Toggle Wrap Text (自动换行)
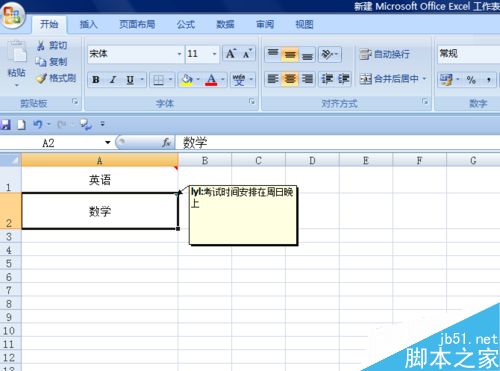The width and height of the screenshot is (500, 371). pos(384,54)
